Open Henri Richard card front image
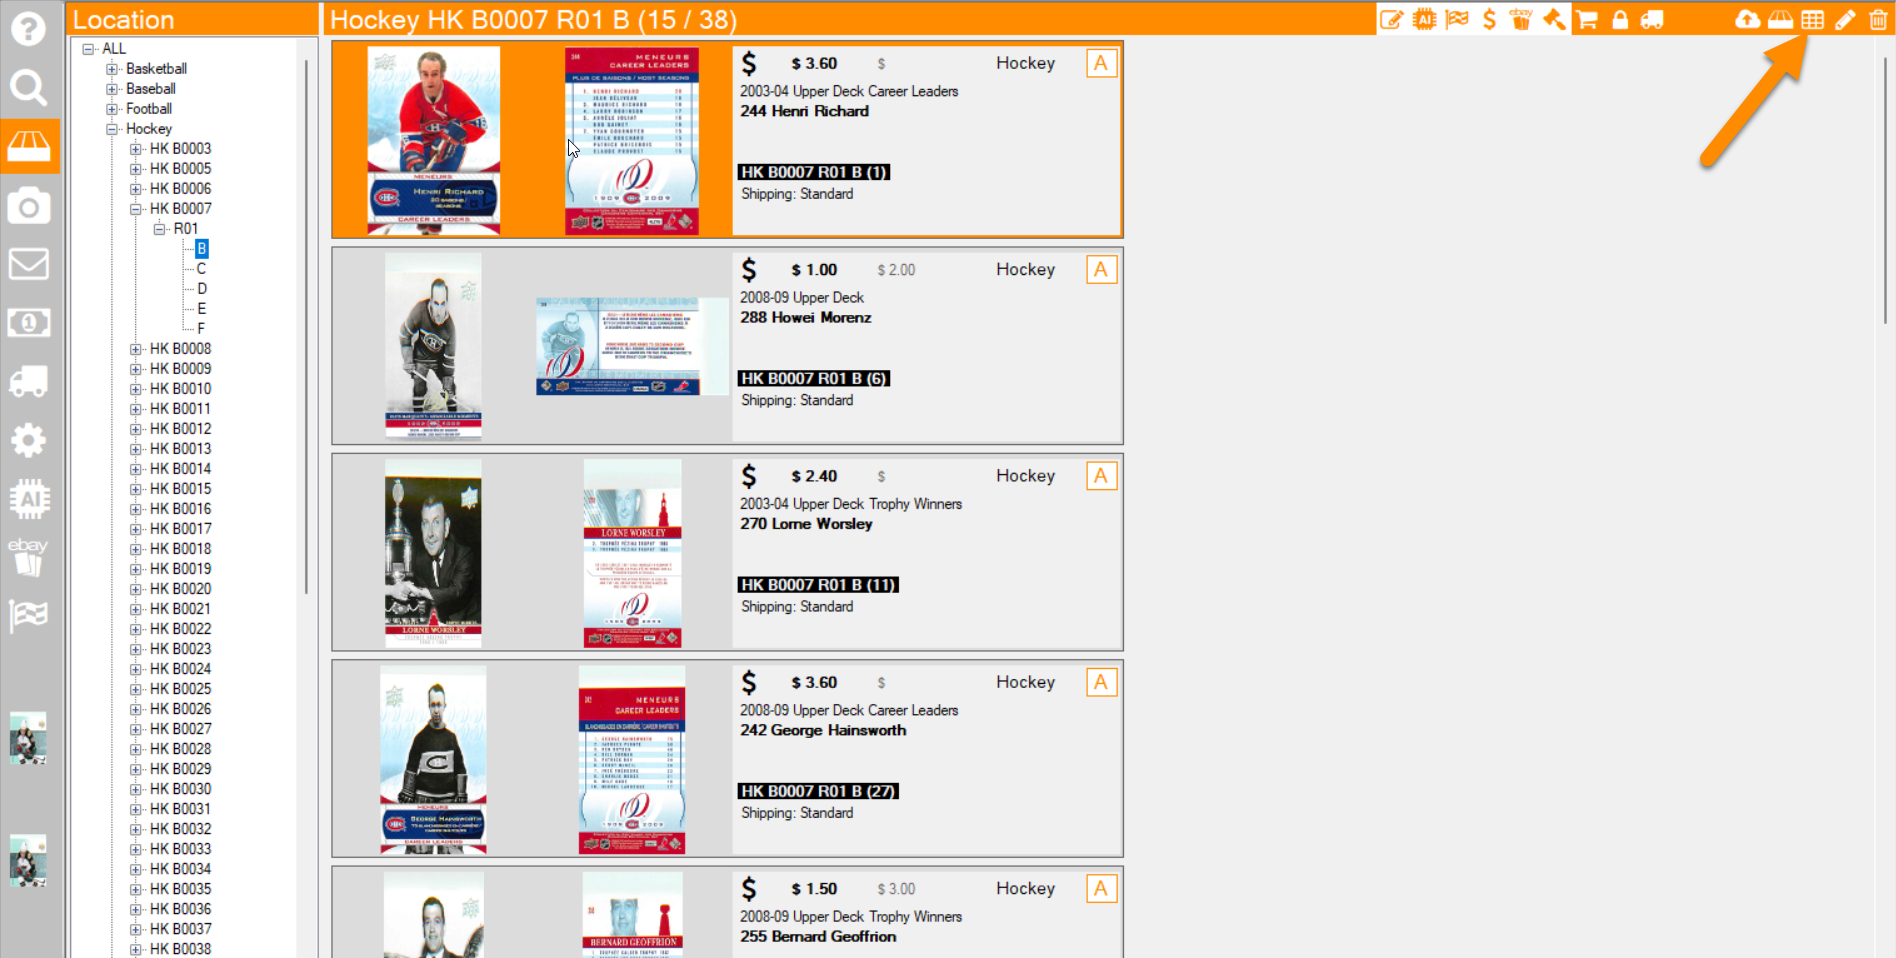This screenshot has height=958, width=1896. click(x=433, y=140)
